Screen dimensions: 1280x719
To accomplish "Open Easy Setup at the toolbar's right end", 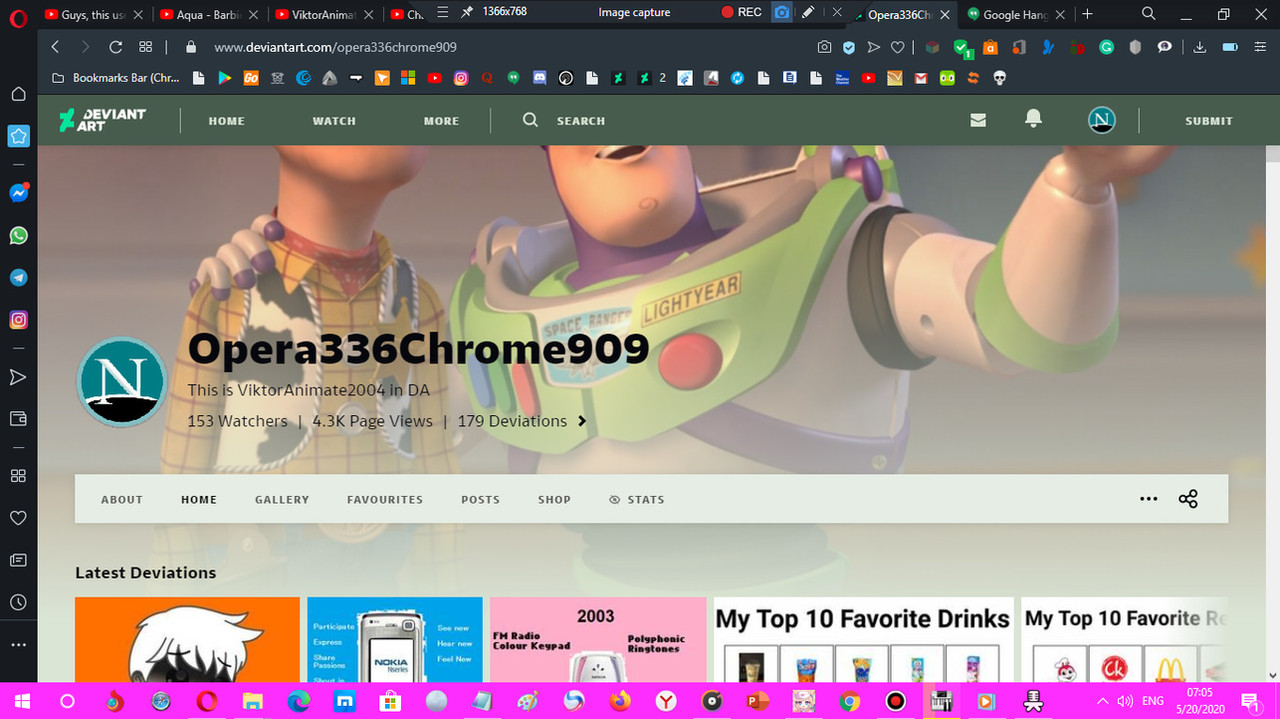I will pyautogui.click(x=1258, y=47).
